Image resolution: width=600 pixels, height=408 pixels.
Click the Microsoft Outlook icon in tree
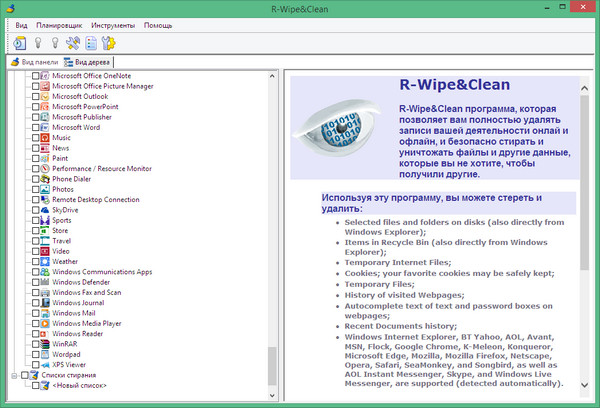tap(45, 97)
